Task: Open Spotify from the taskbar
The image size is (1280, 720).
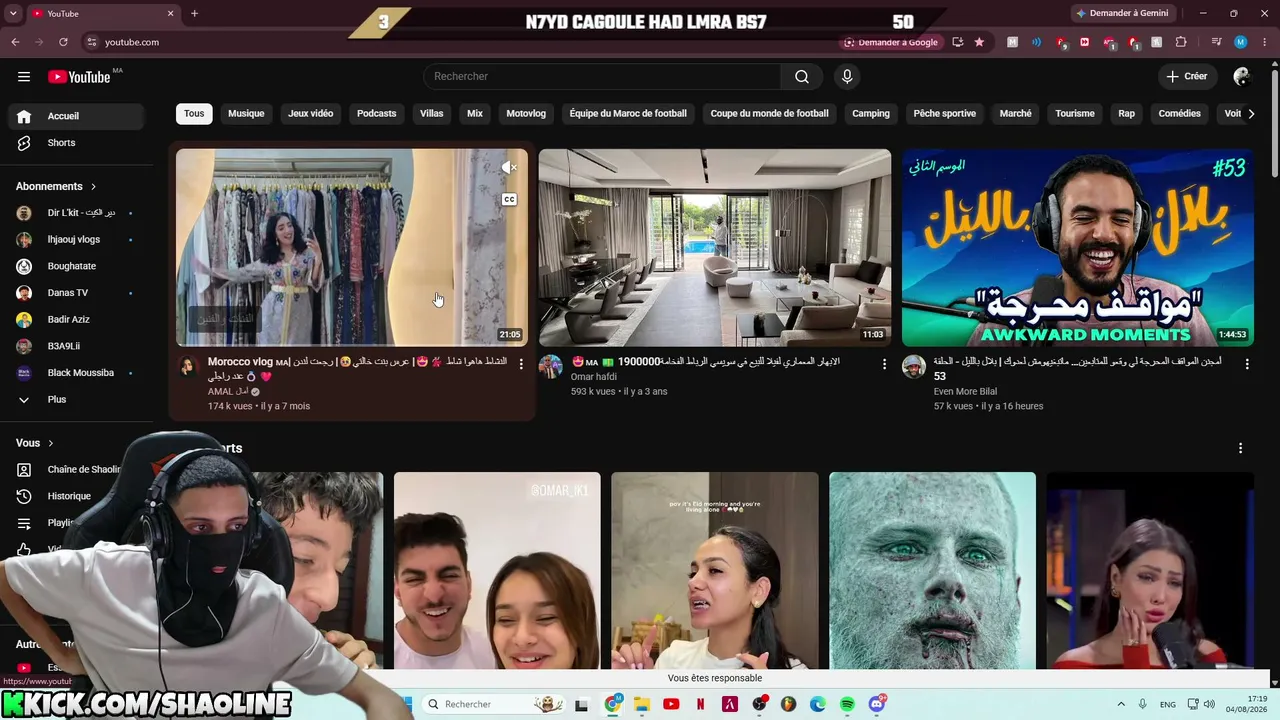Action: [x=847, y=704]
